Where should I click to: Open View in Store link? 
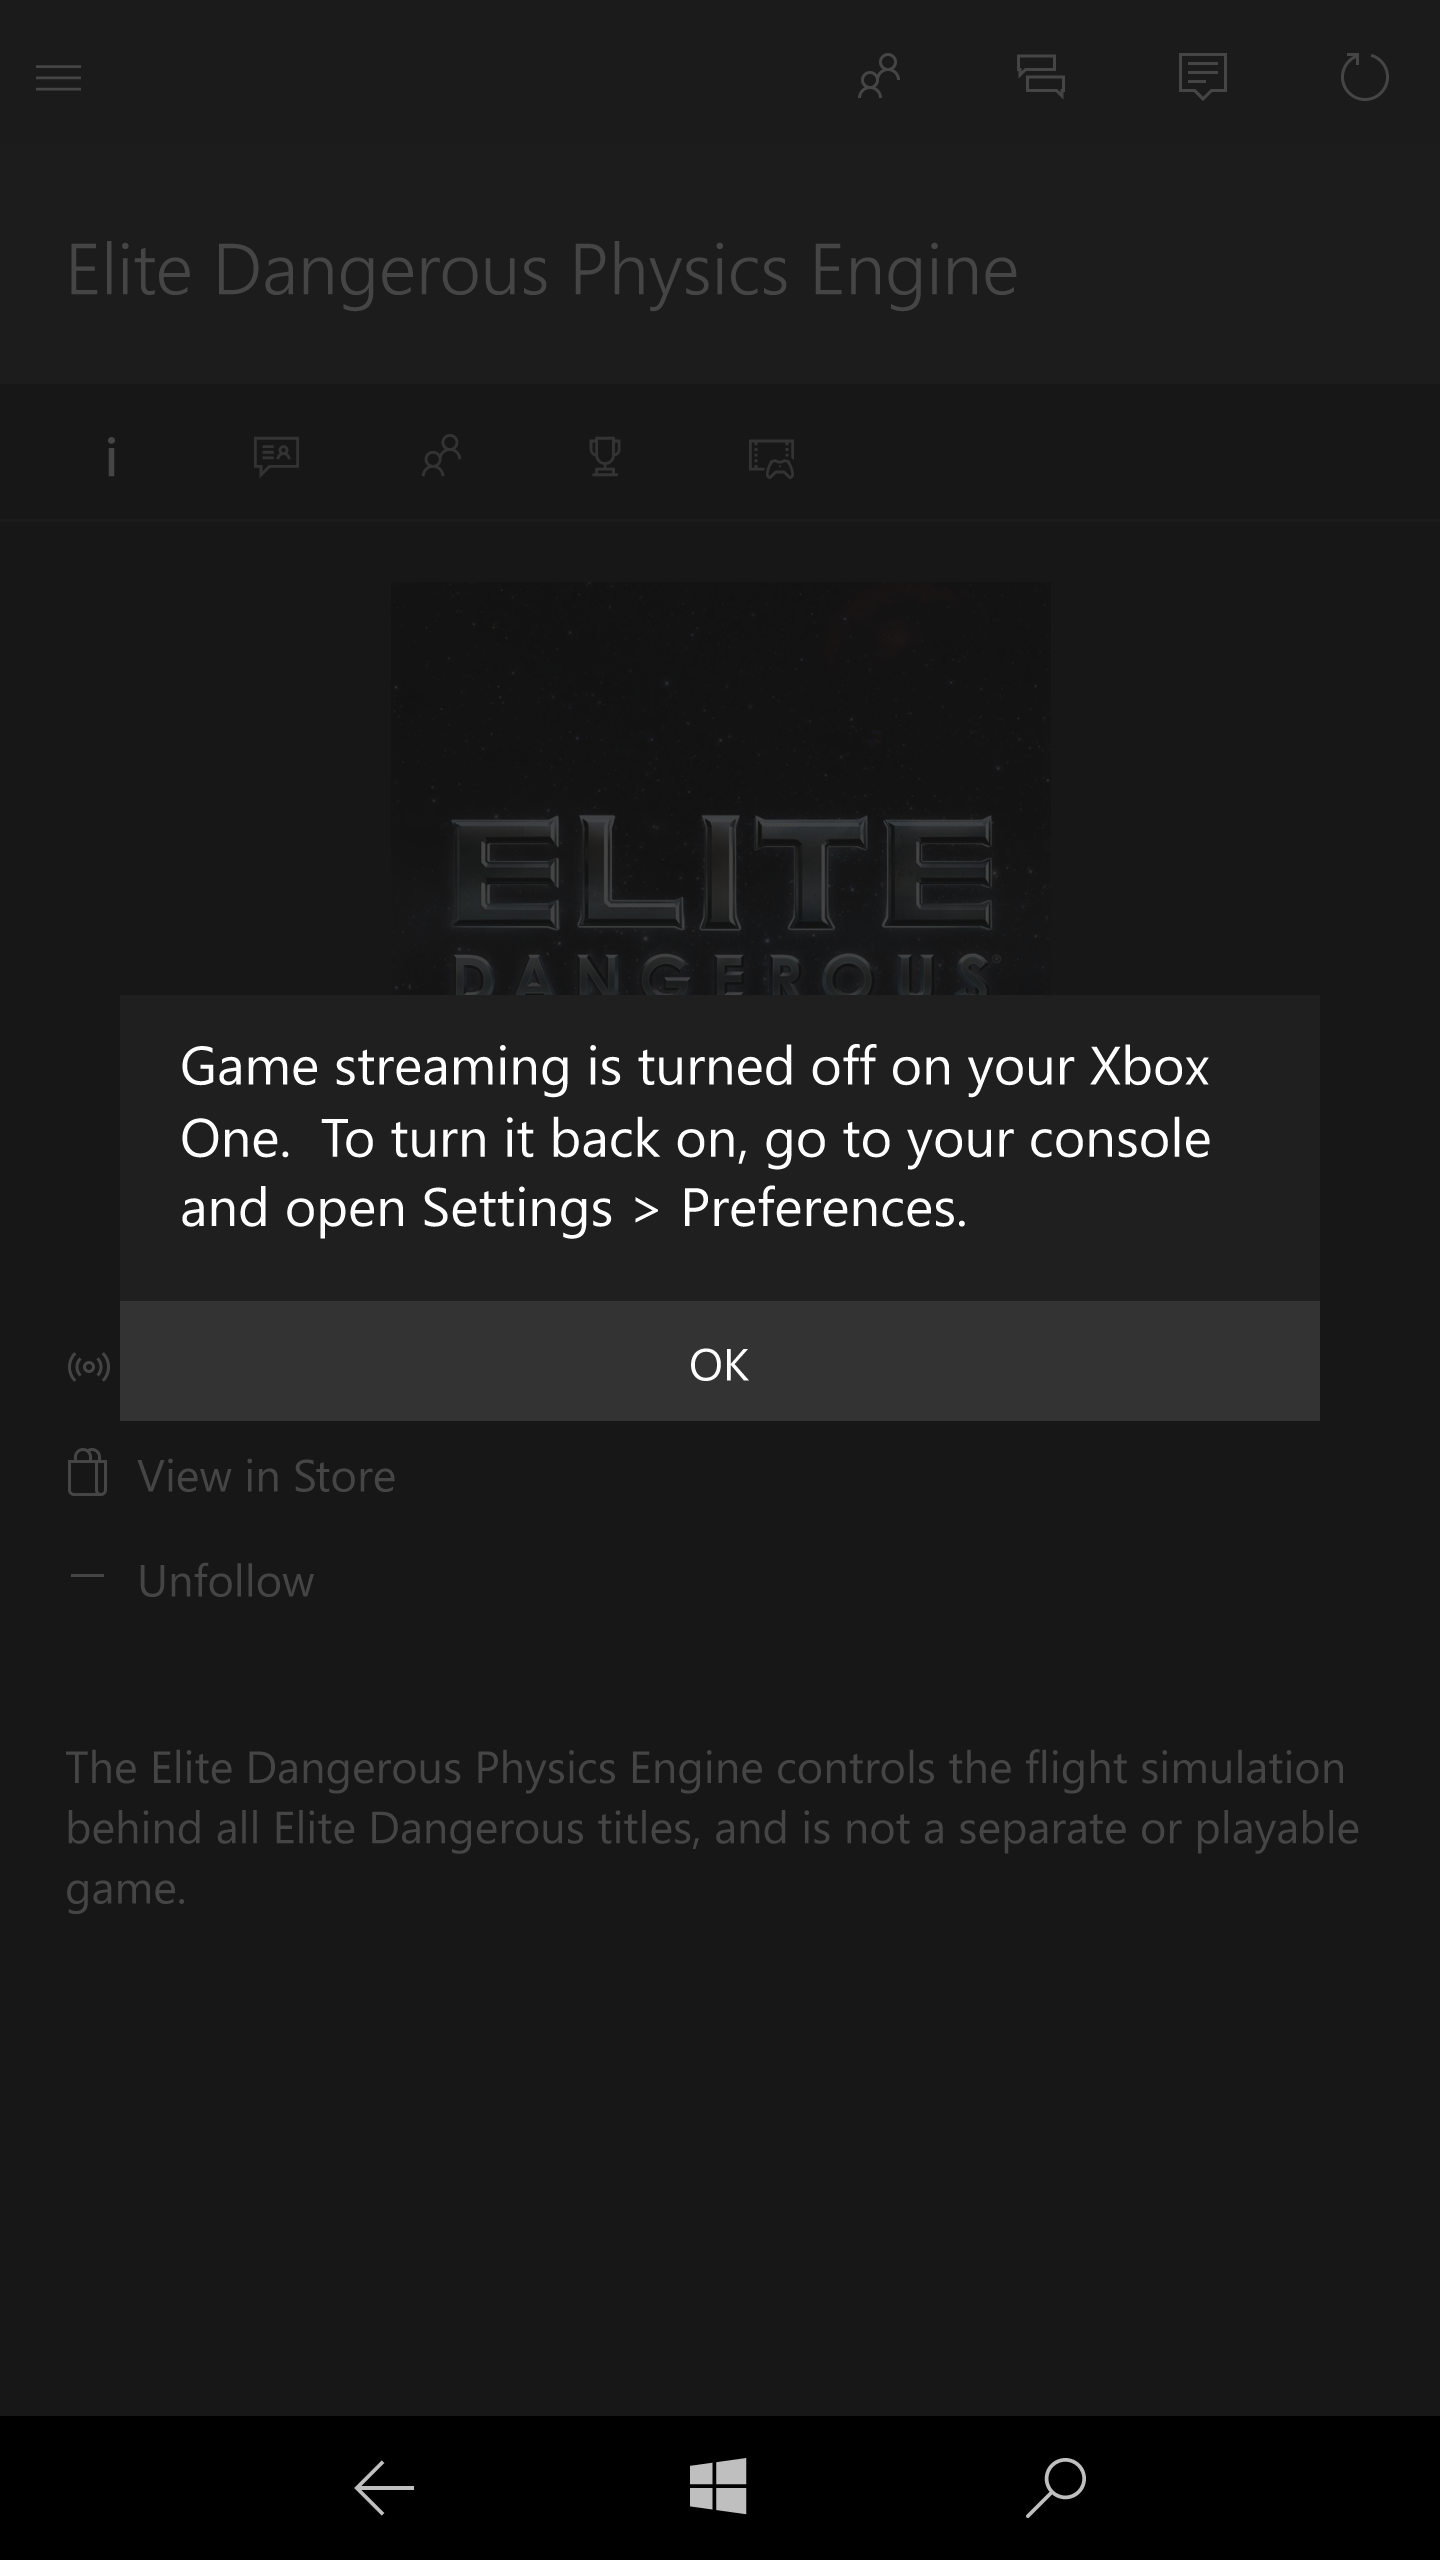(267, 1476)
